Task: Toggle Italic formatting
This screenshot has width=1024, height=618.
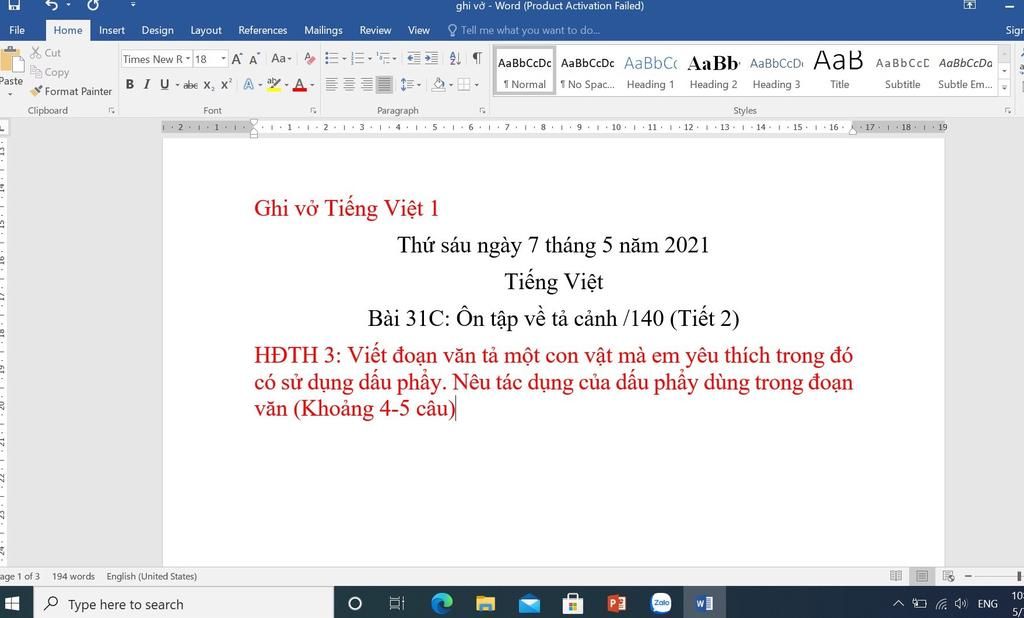Action: pos(146,84)
